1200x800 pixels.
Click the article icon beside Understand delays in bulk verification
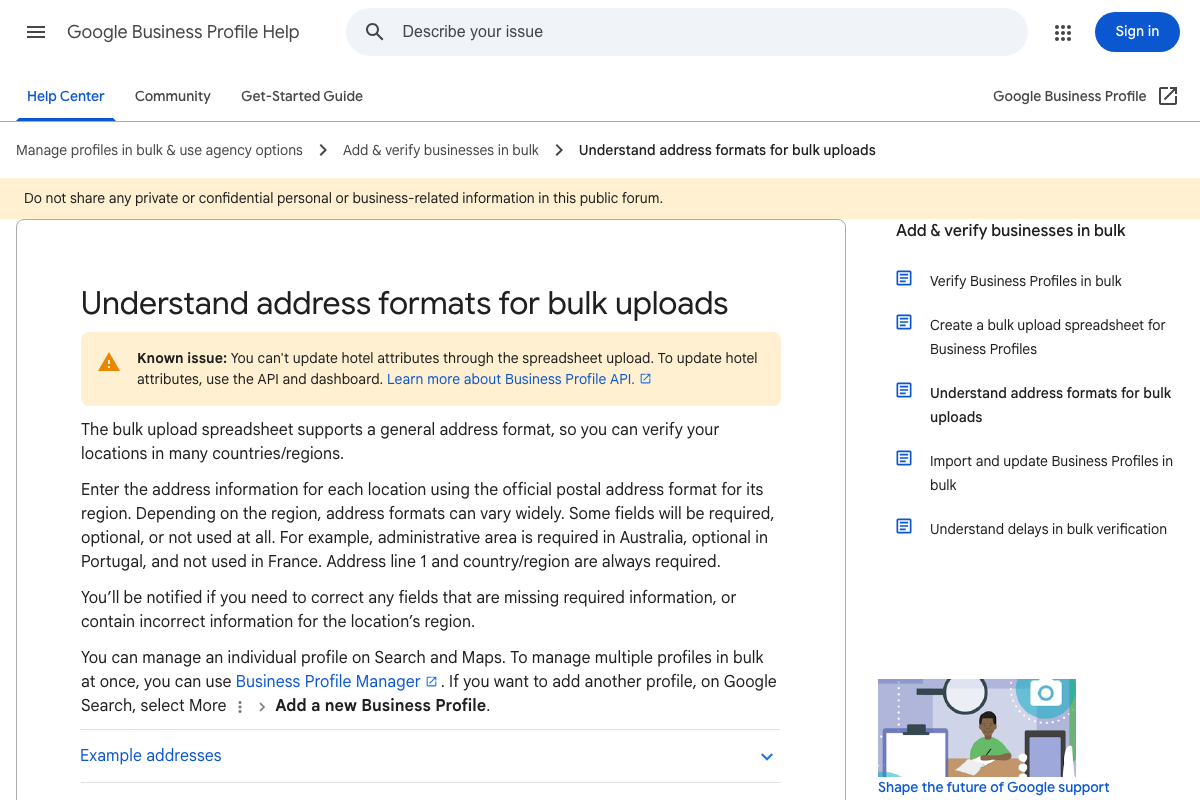904,526
